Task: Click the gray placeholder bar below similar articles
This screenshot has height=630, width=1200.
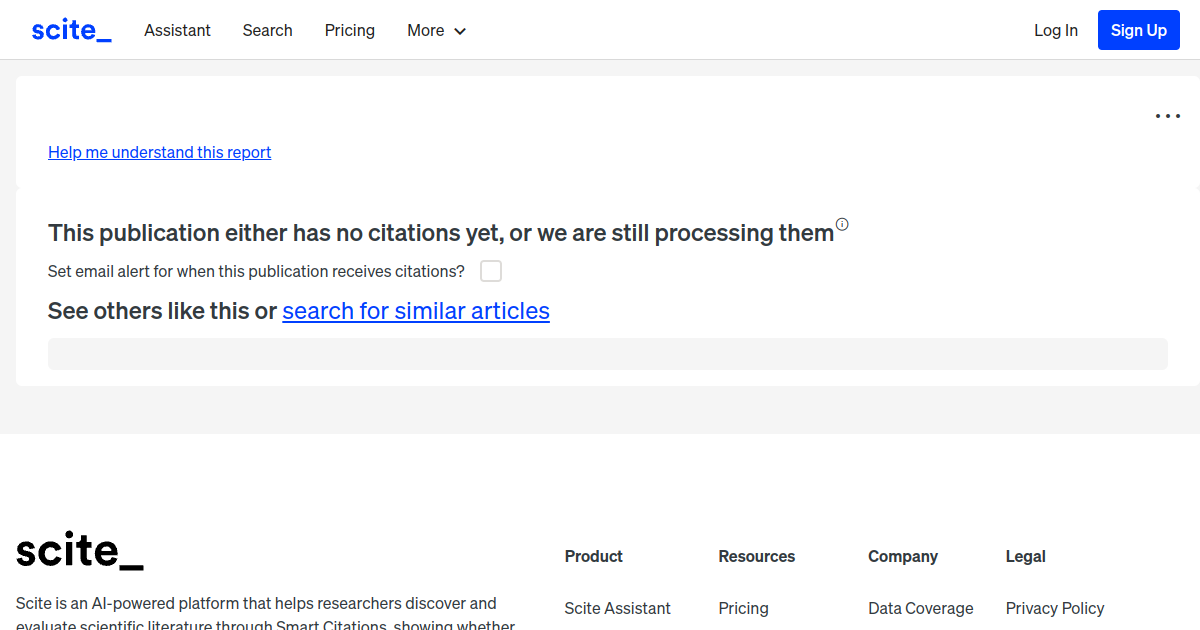Action: point(607,354)
